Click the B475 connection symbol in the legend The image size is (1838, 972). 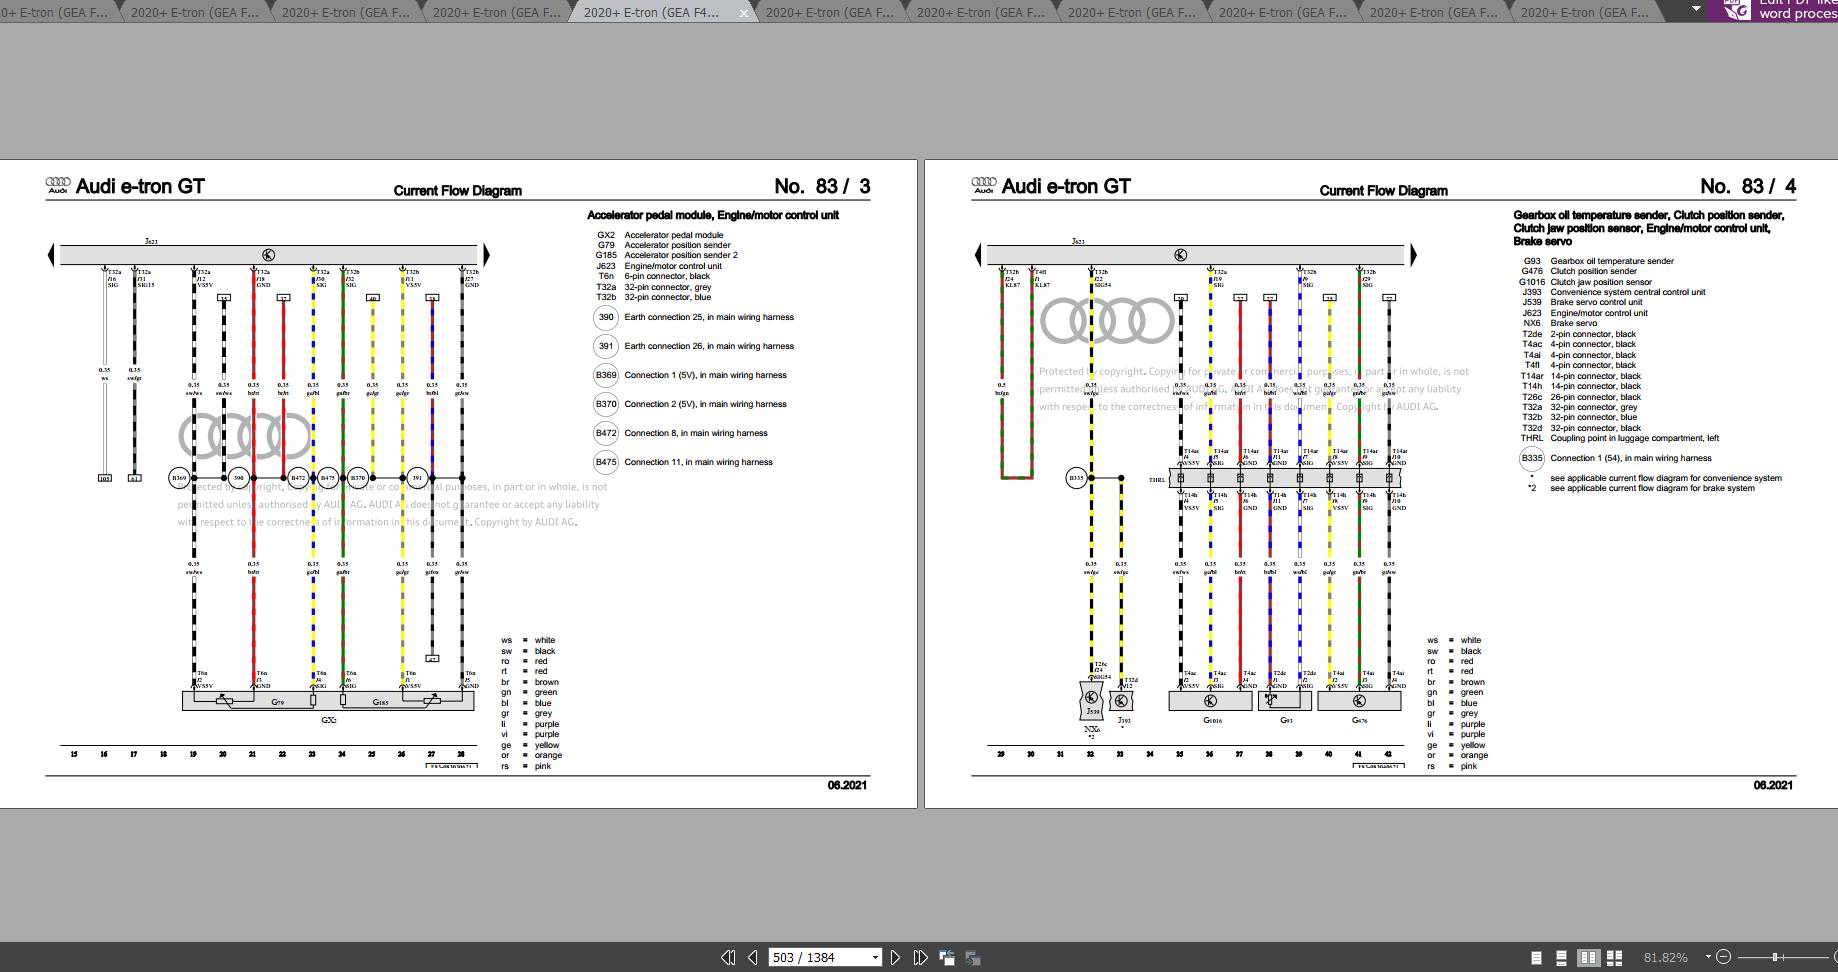pyautogui.click(x=605, y=462)
